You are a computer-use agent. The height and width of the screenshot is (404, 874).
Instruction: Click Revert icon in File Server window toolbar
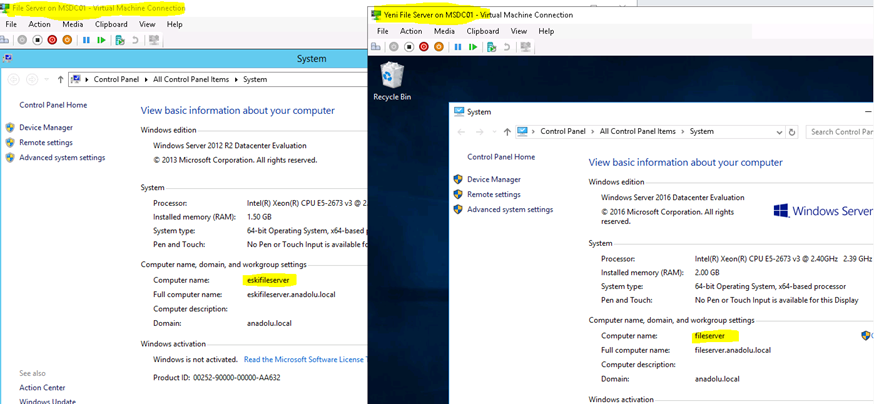[135, 40]
